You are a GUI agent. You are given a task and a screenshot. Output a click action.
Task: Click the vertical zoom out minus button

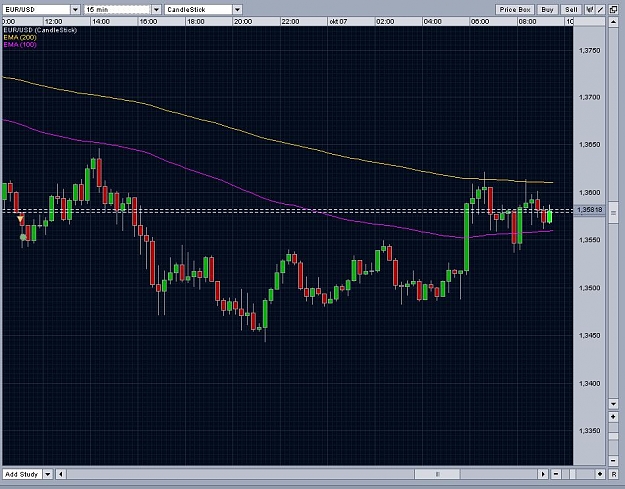click(613, 461)
